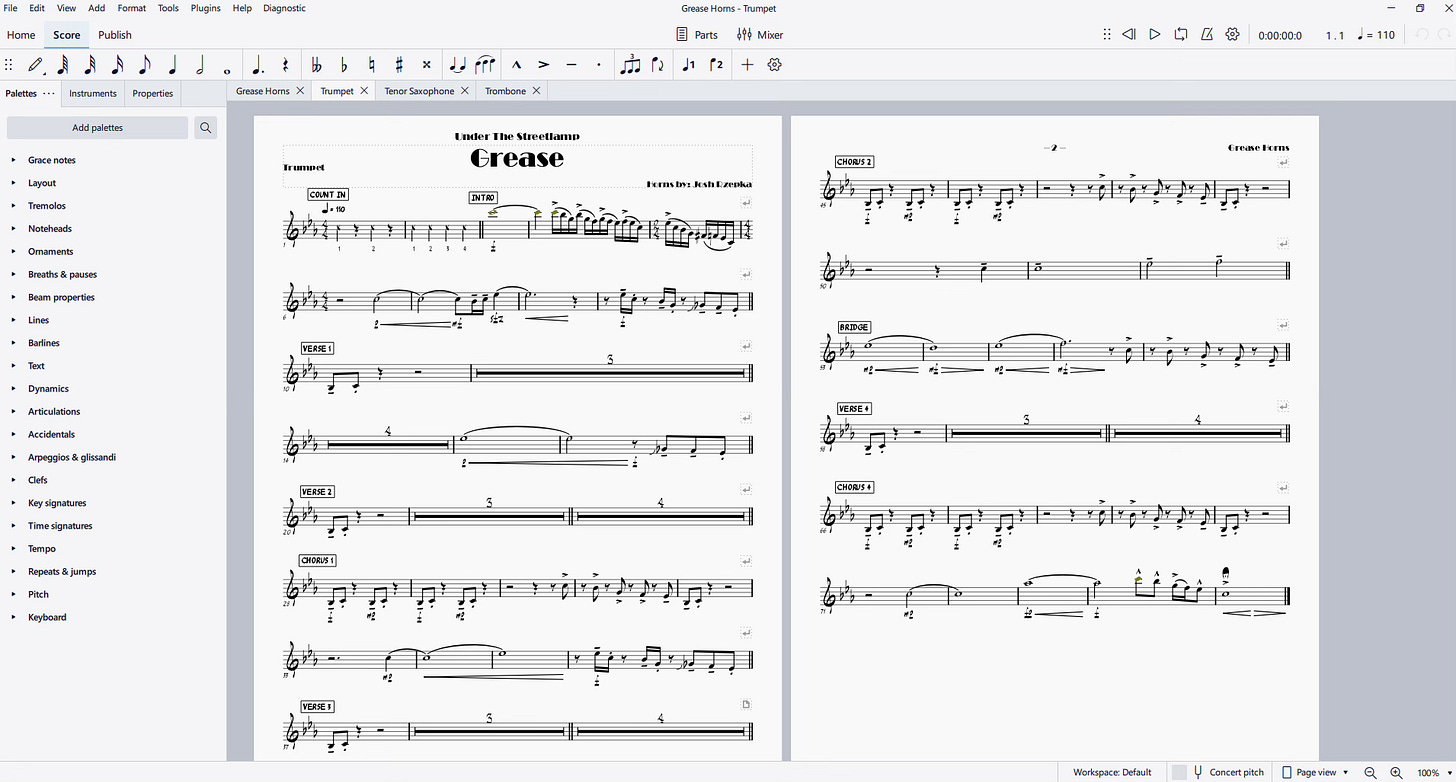Apply the flat accidental
The width and height of the screenshot is (1456, 782).
(x=344, y=65)
